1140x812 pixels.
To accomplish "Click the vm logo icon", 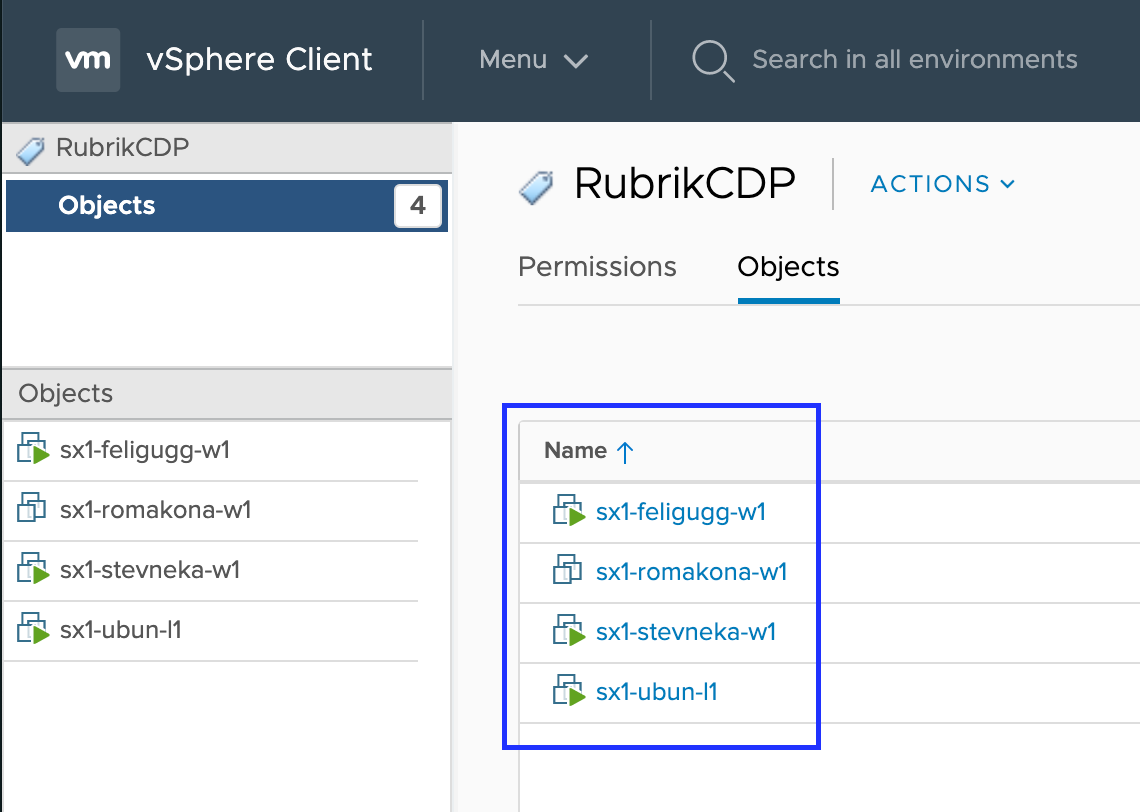I will pyautogui.click(x=88, y=60).
